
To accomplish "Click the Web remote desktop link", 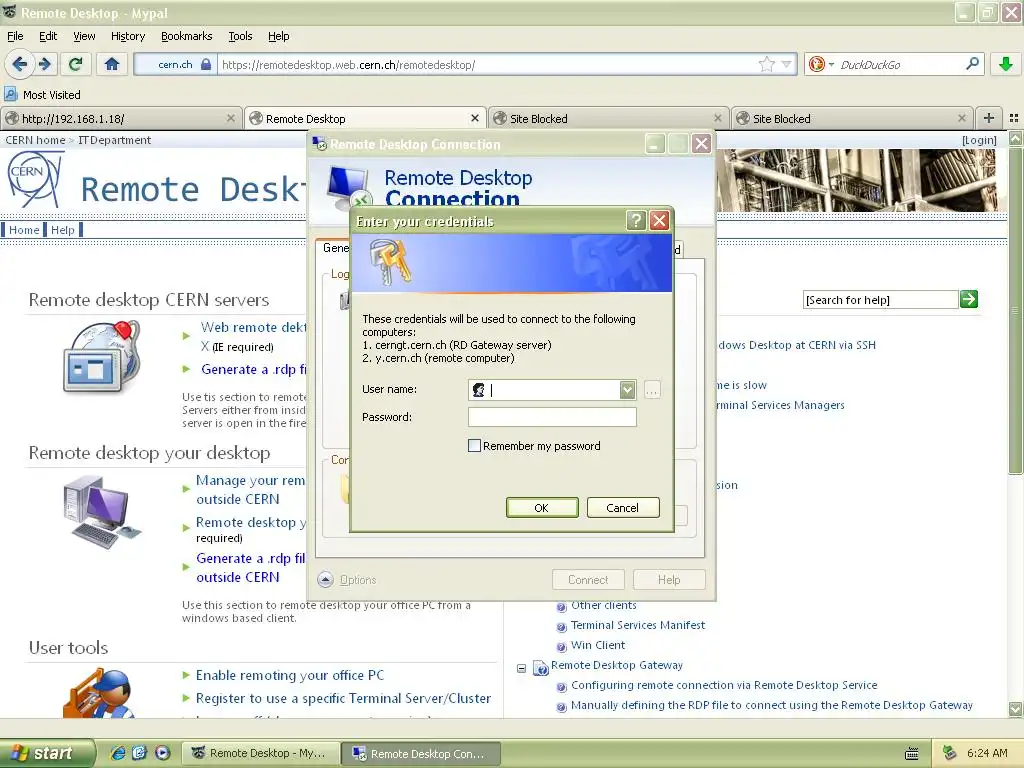I will 253,327.
